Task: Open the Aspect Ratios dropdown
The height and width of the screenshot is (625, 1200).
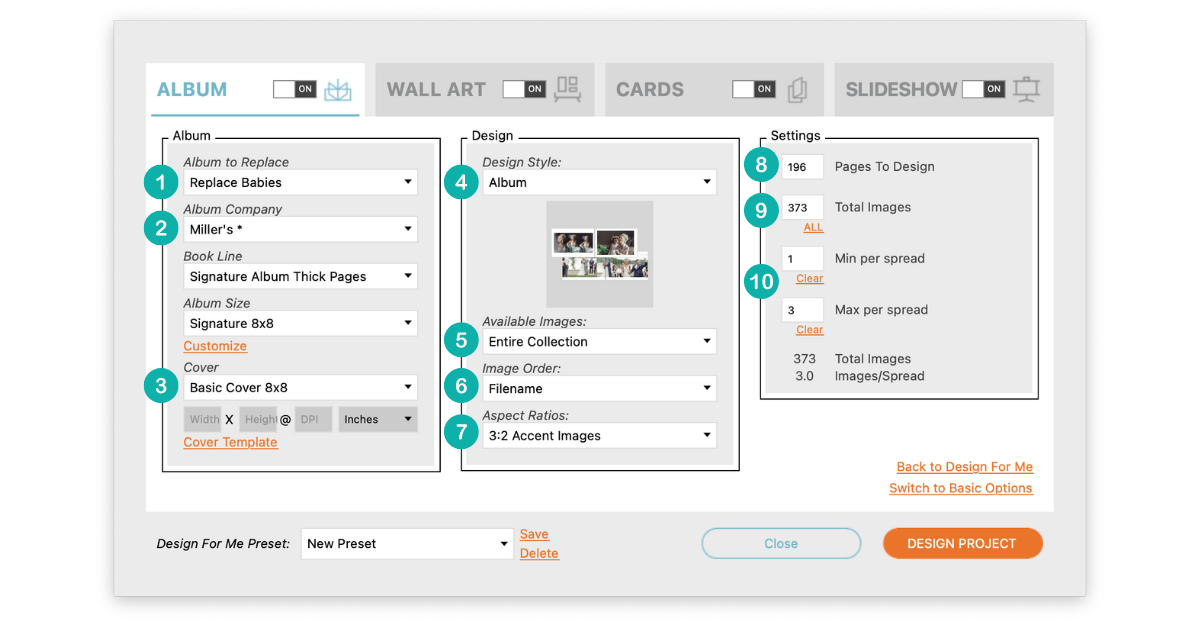Action: coord(599,435)
